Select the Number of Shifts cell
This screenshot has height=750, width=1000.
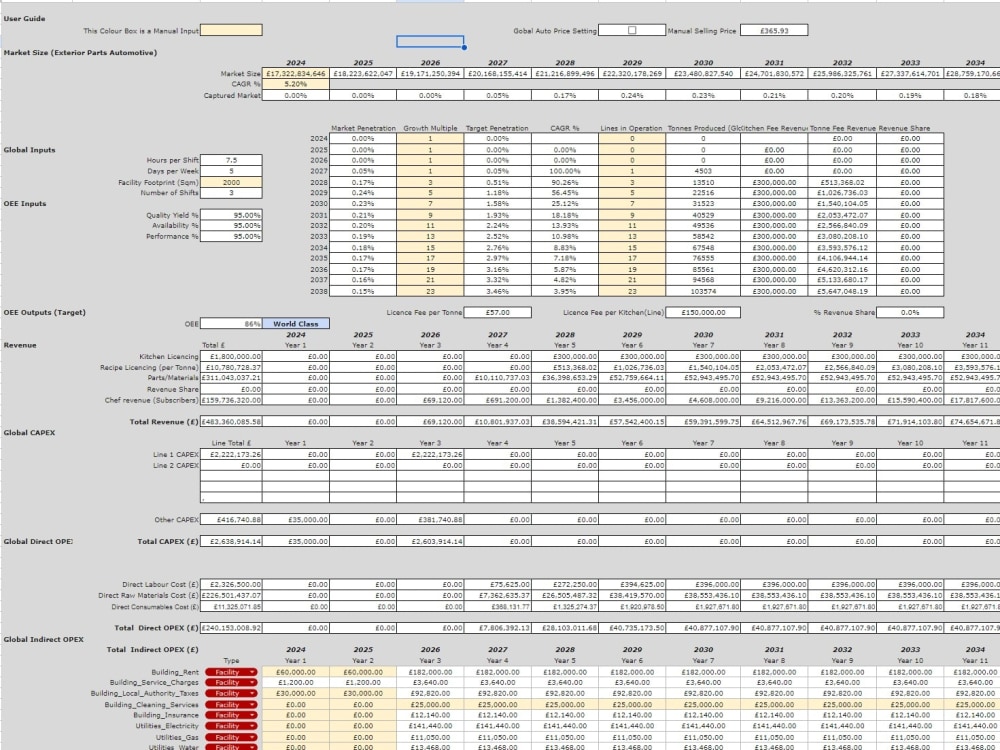[231, 193]
